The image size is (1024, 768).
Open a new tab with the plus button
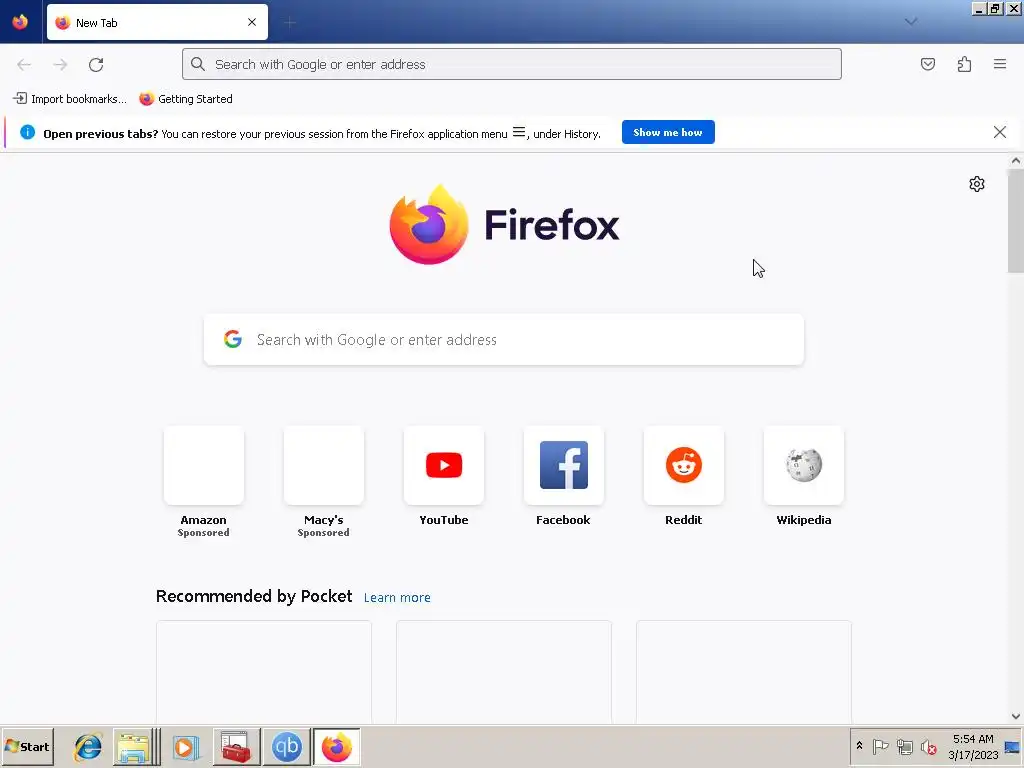tap(290, 23)
